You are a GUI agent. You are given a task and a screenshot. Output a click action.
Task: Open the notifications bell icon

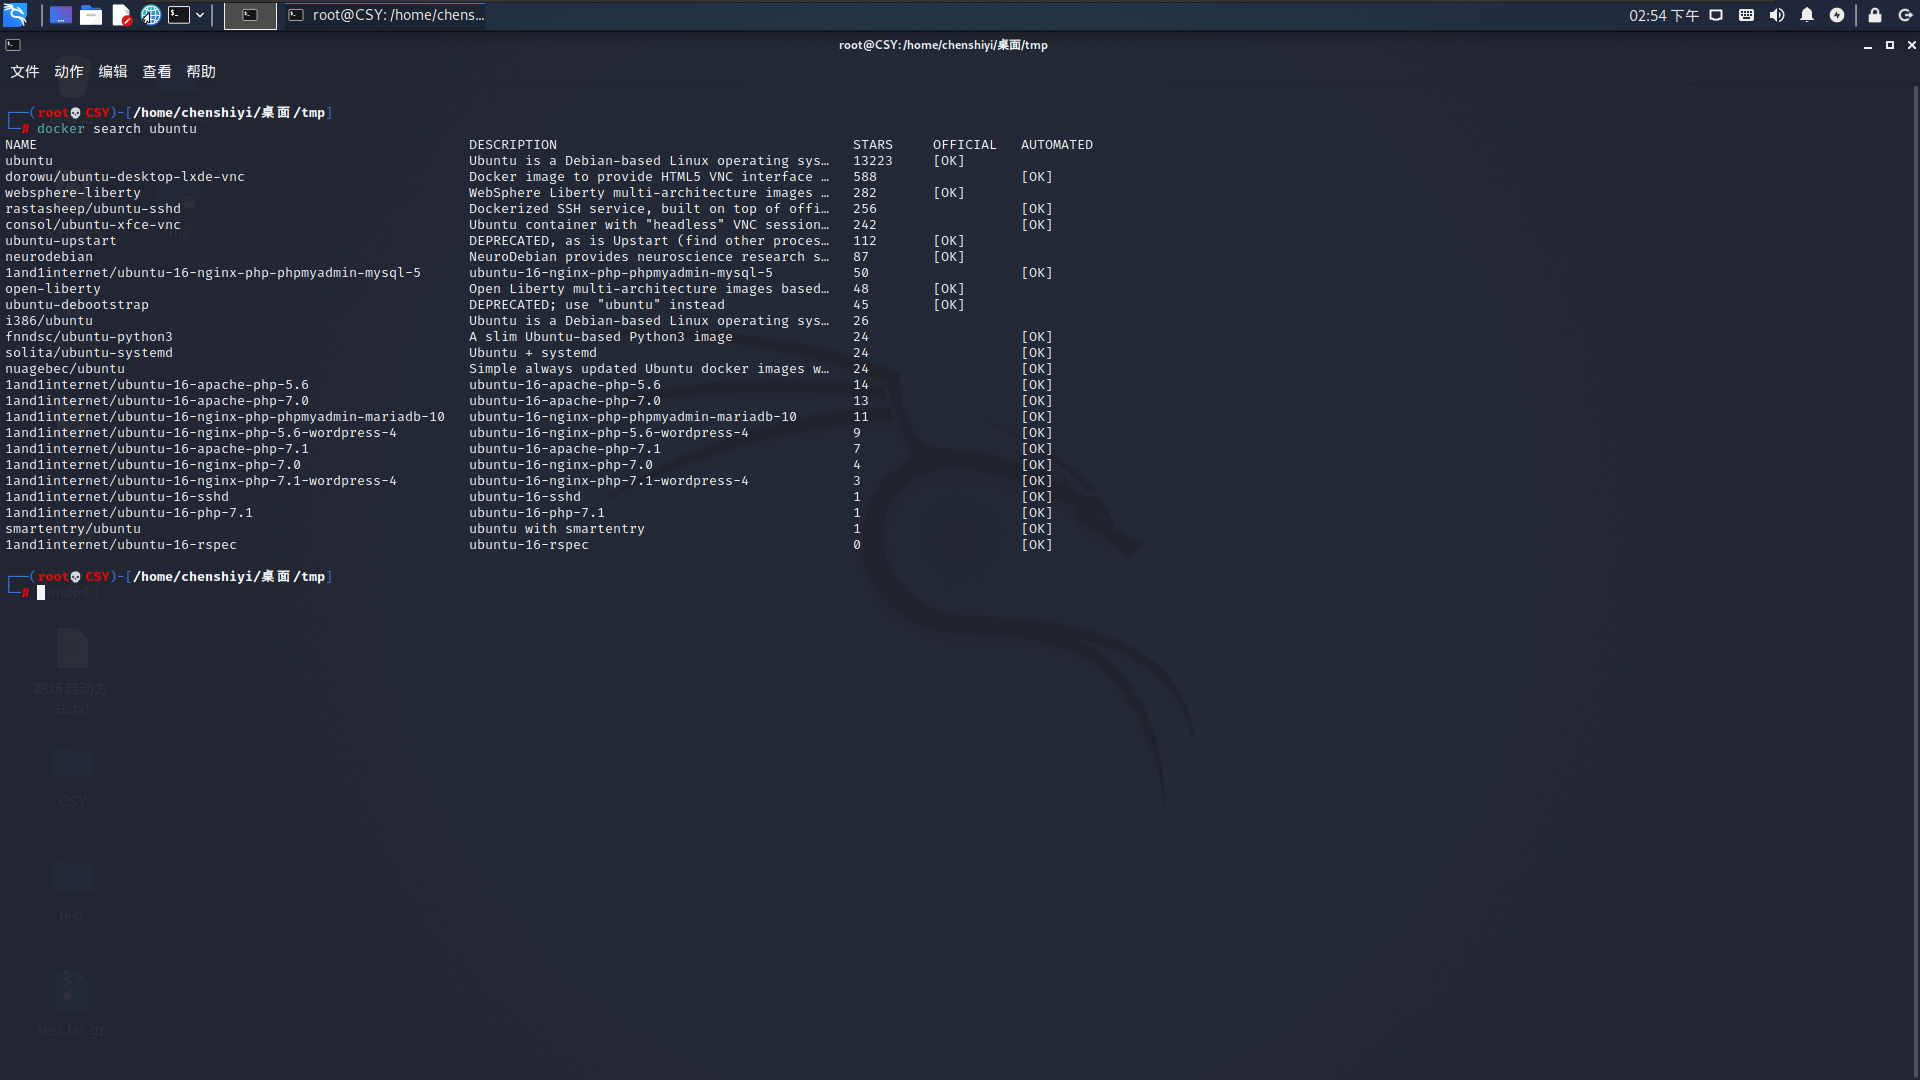pos(1807,15)
